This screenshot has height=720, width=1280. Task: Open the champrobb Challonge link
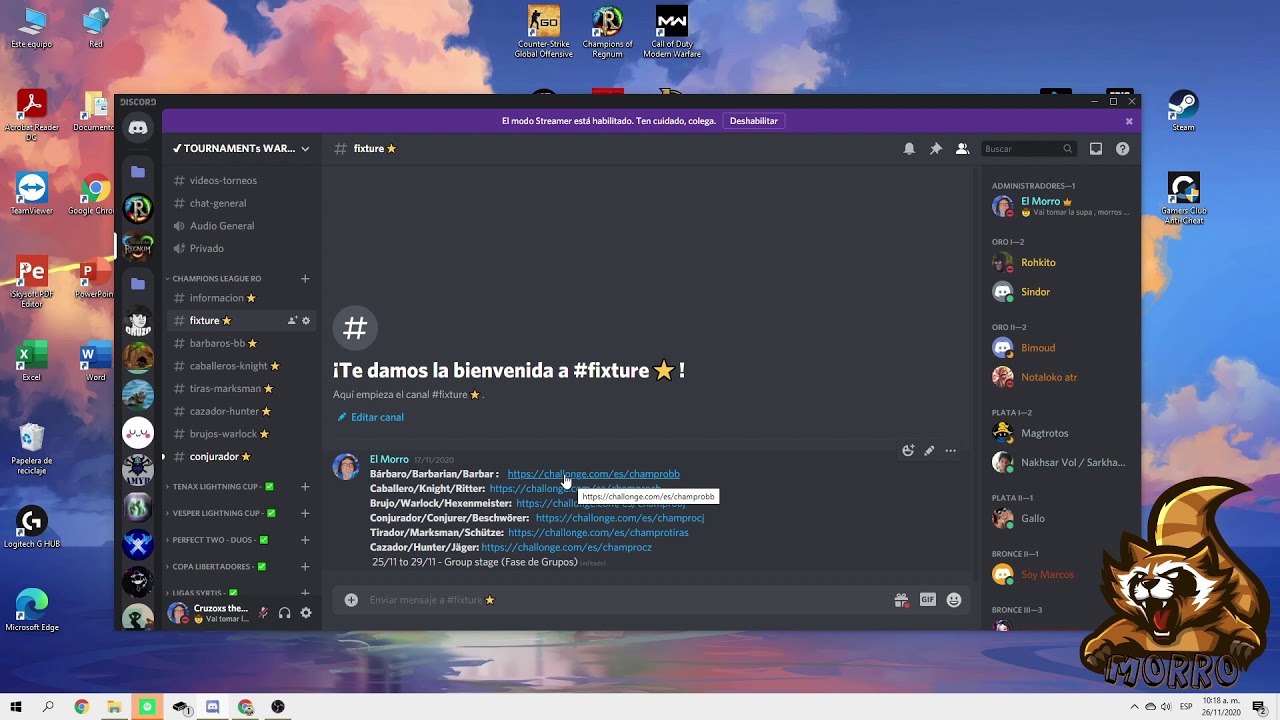[593, 474]
